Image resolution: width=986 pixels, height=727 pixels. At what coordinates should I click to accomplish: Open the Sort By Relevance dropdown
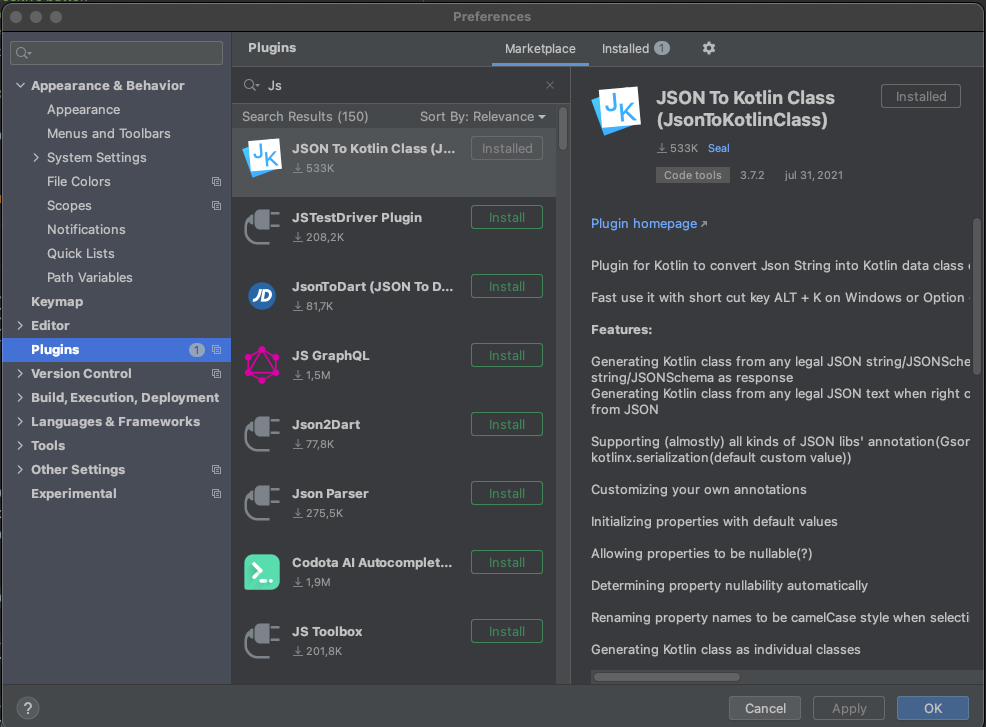(x=483, y=116)
